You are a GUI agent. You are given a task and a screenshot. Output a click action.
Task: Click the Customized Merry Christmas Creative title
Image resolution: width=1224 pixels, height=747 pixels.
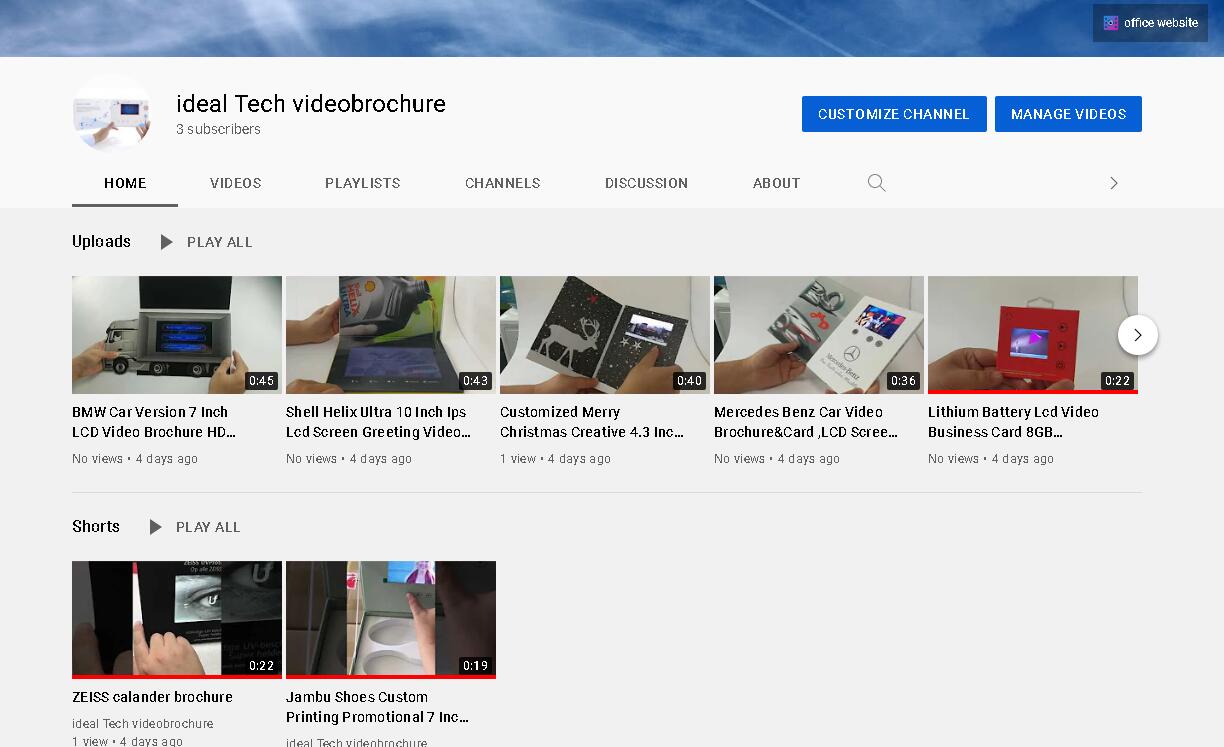[x=592, y=422]
